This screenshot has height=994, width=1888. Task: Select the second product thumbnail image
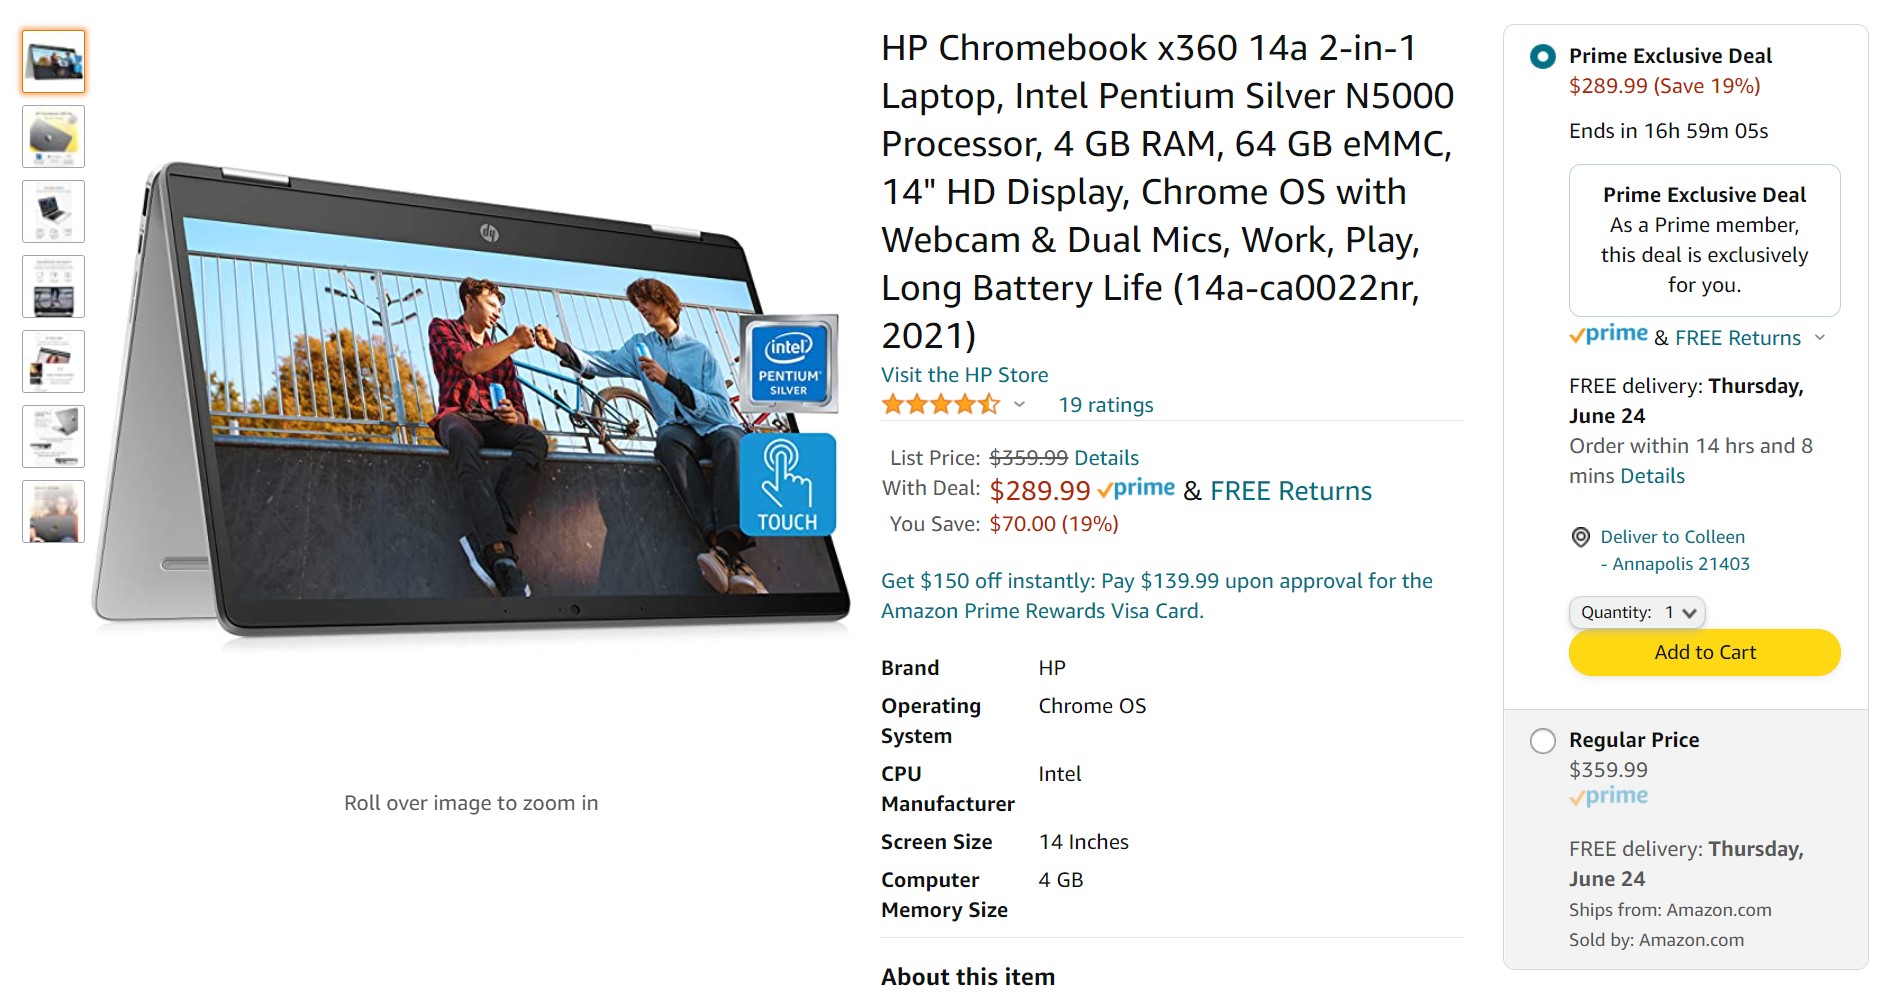(54, 137)
